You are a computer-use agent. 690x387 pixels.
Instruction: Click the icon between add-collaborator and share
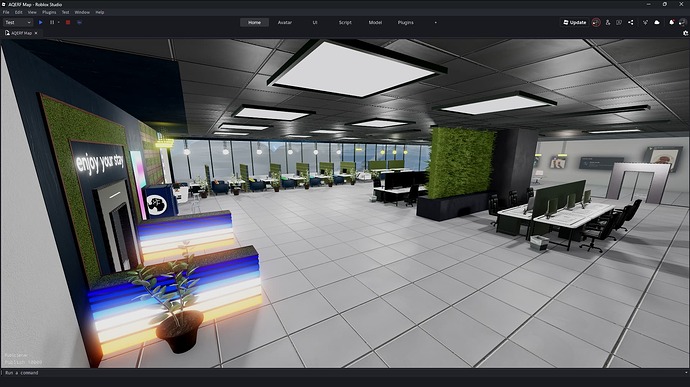point(619,22)
